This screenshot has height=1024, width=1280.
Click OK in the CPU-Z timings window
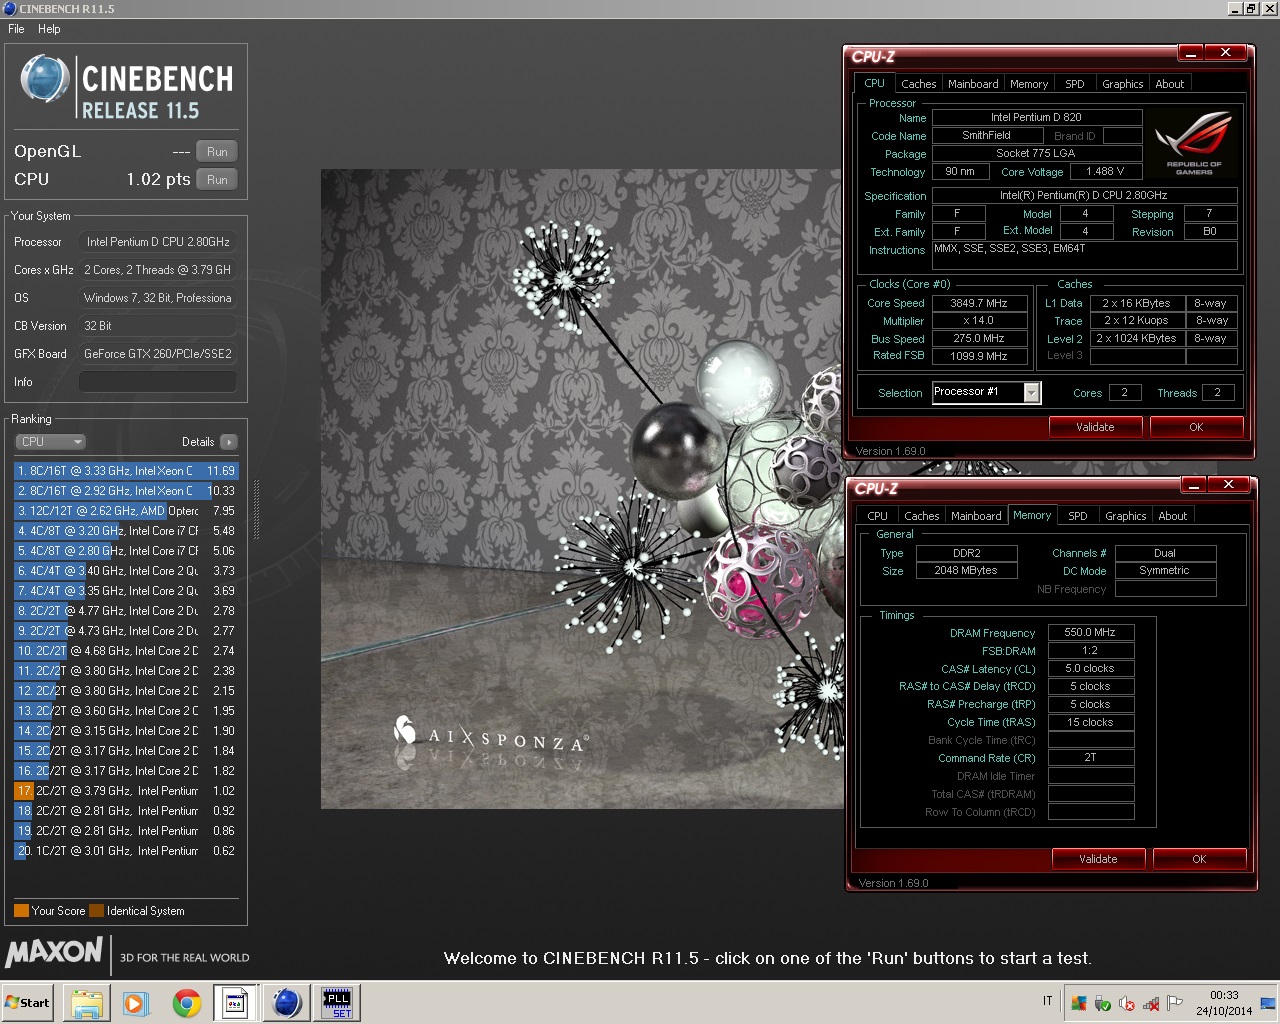(x=1199, y=859)
